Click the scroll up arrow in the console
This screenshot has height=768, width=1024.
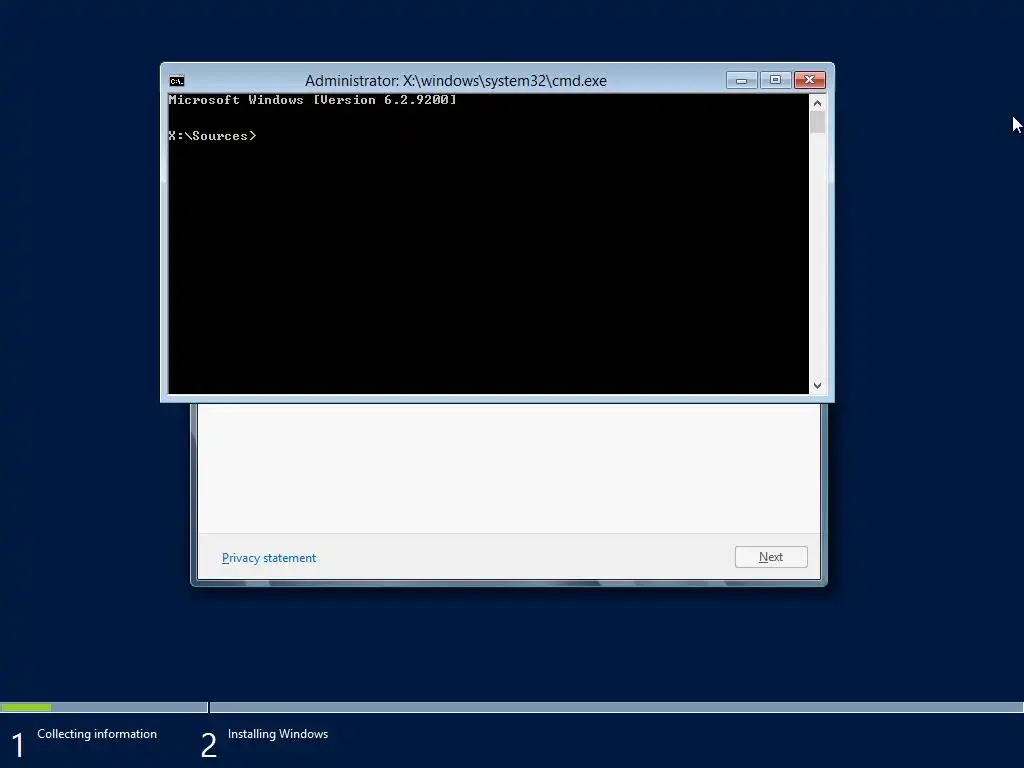(817, 103)
